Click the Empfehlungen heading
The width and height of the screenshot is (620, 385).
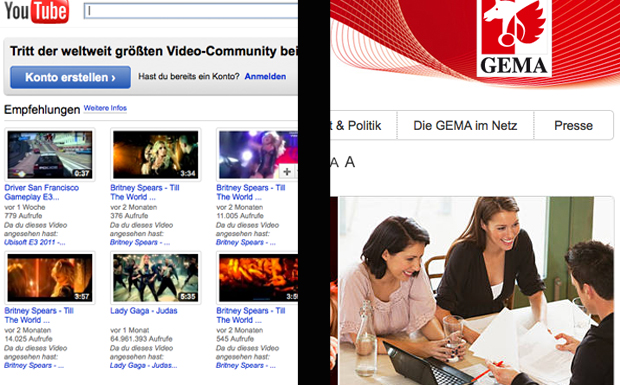(x=42, y=109)
